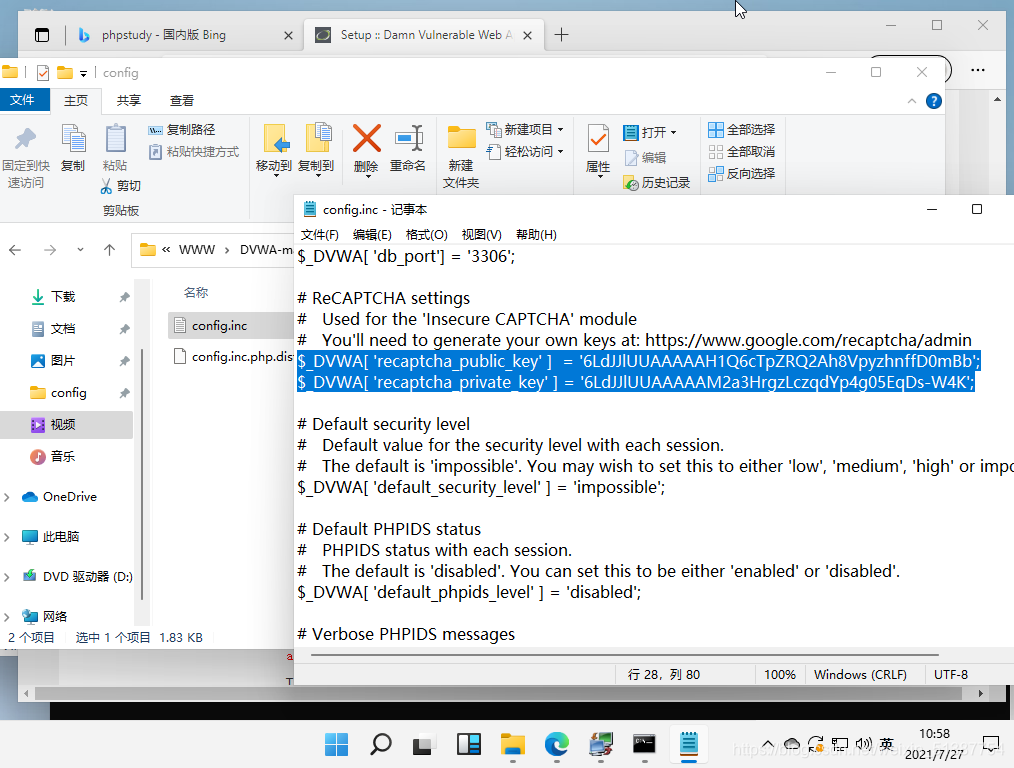Click the Copy icon in ribbon
The image size is (1014, 768).
pos(73,138)
